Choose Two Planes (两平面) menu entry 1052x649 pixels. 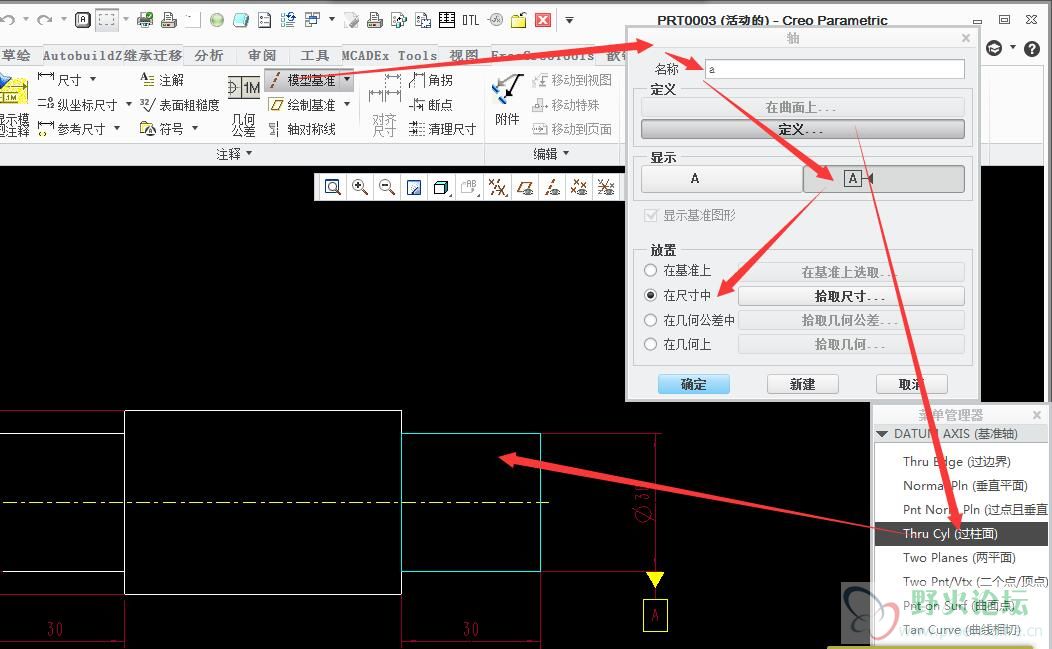point(961,558)
